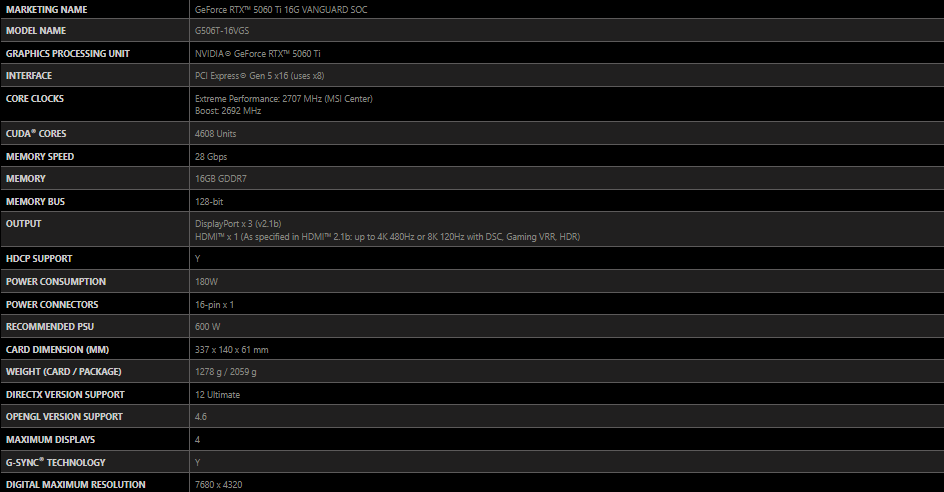Viewport: 944px width, 492px height.
Task: Click the 128-bit memory bus value
Action: point(209,202)
